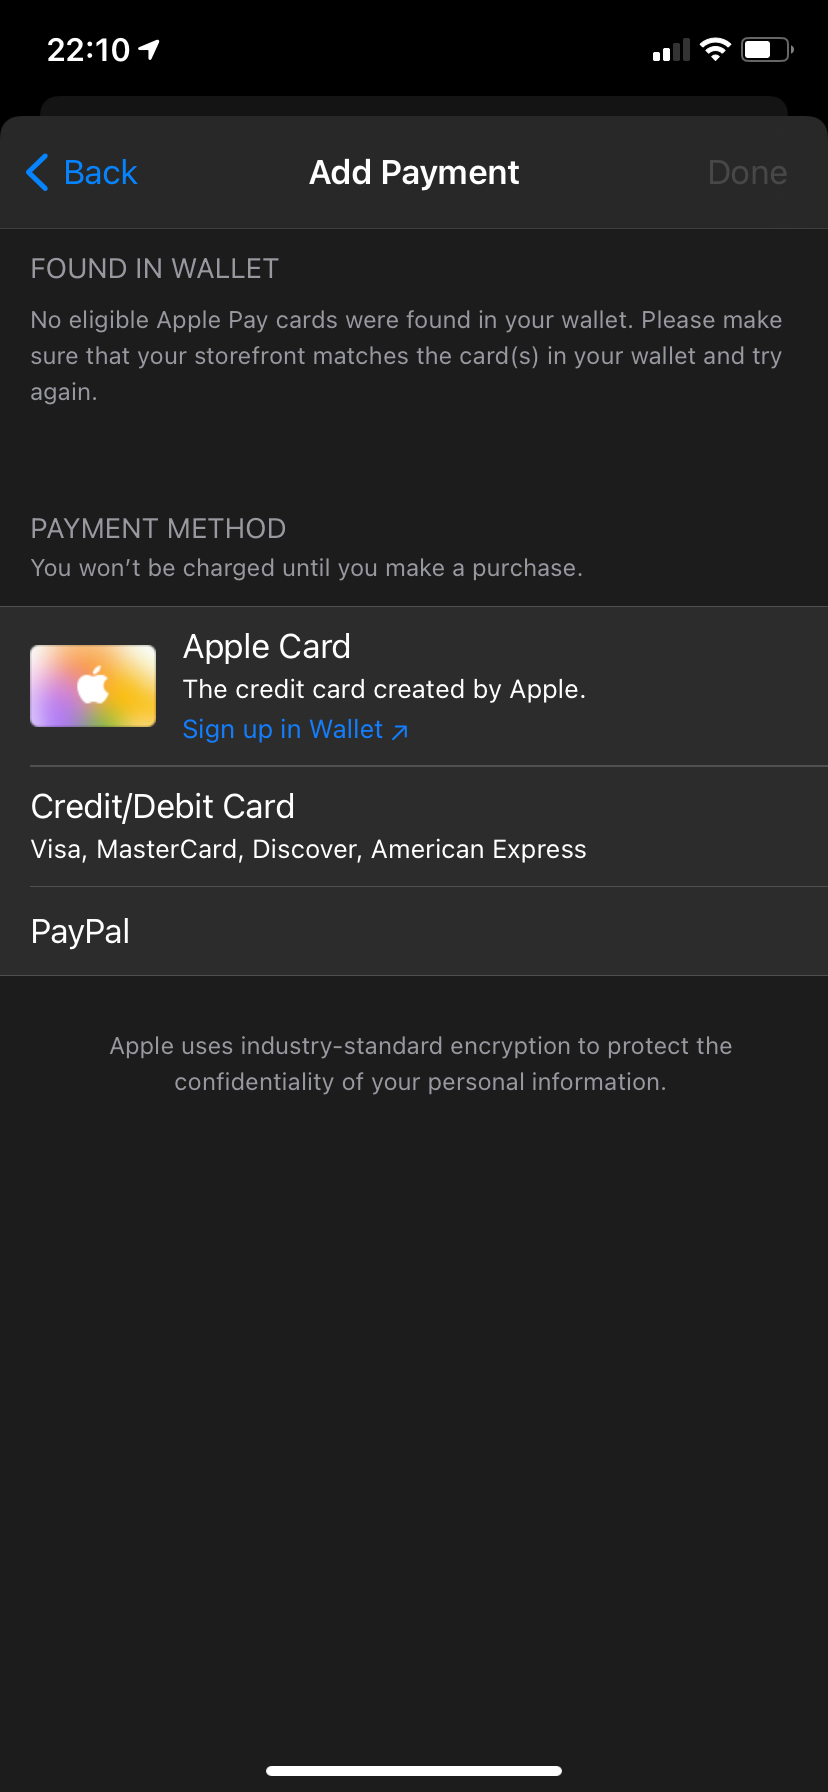Tap the PAYMENT METHOD section header
Screen dimensions: 828x1792
coord(157,528)
